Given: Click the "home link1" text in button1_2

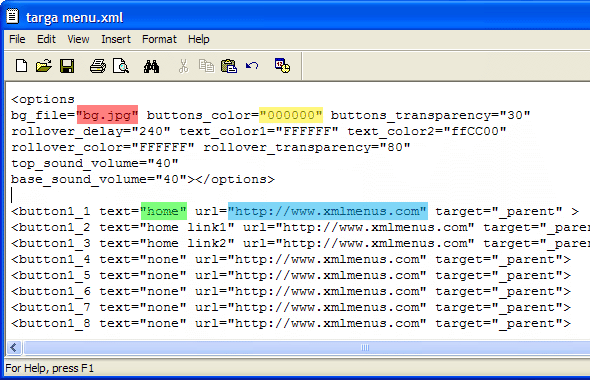Looking at the screenshot, I should pyautogui.click(x=187, y=227).
